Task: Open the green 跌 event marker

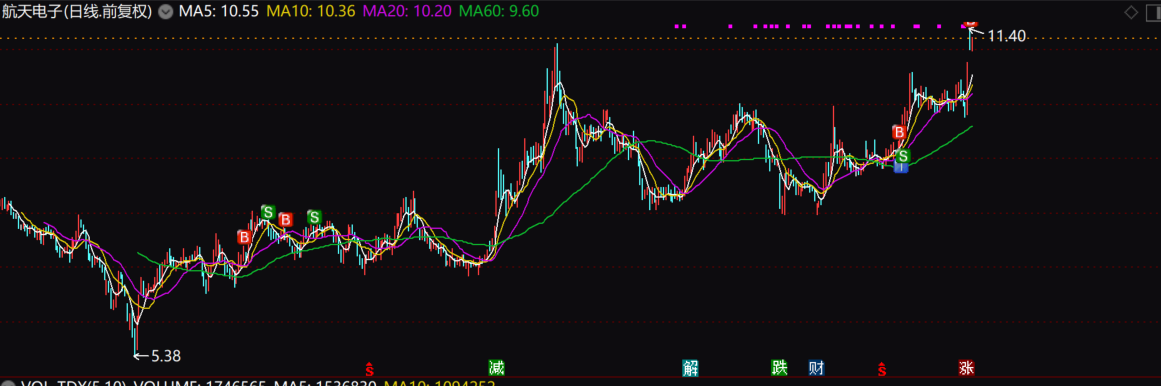Action: coord(780,367)
